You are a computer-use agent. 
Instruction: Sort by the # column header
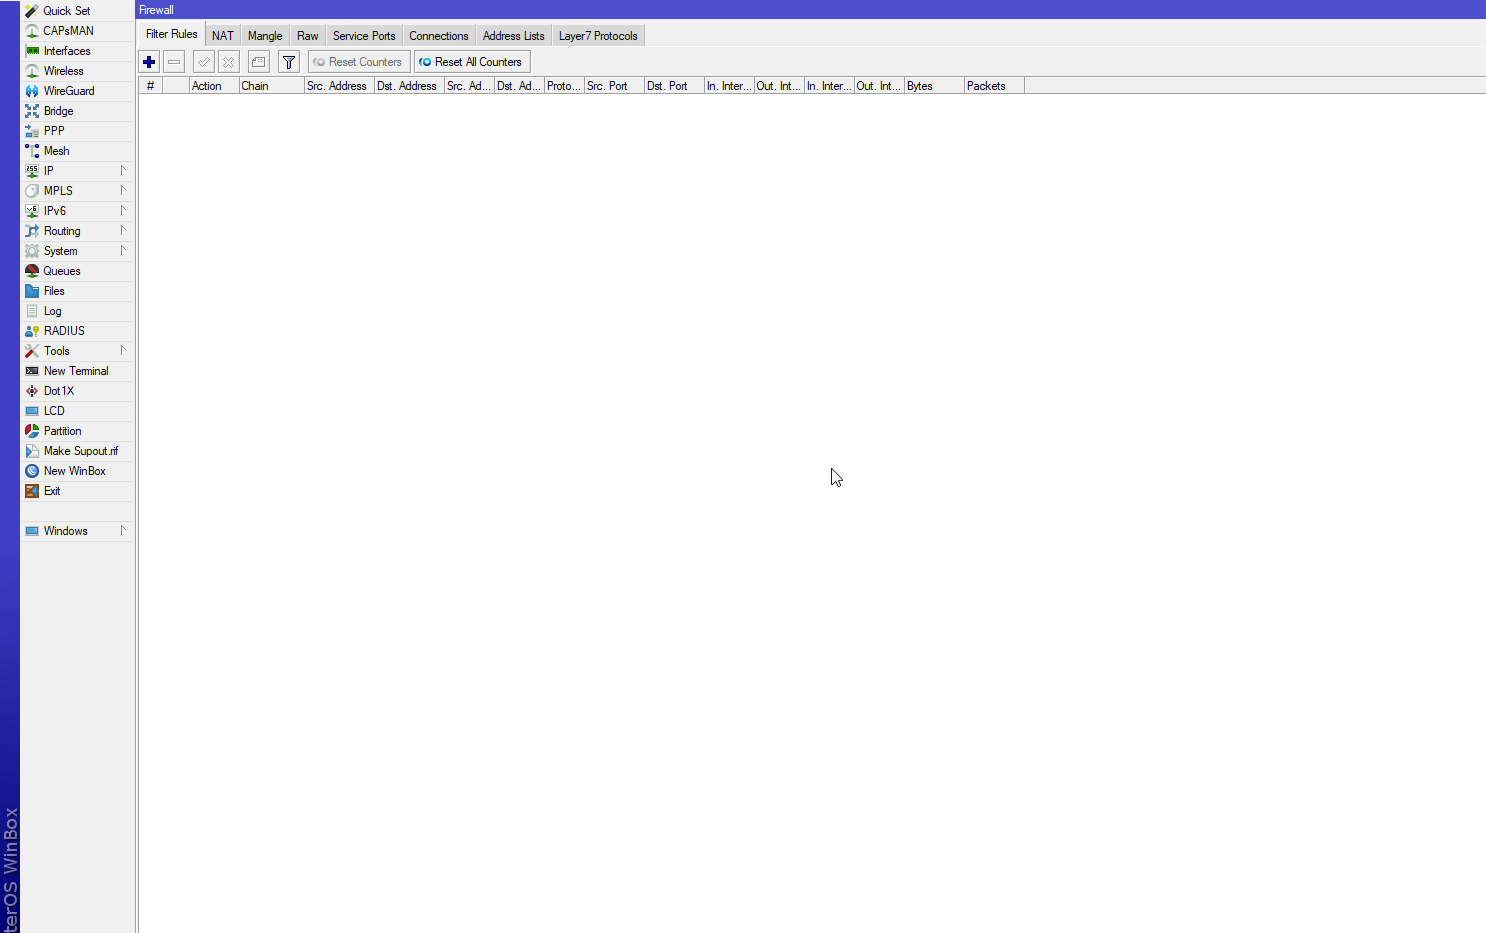[x=150, y=86]
